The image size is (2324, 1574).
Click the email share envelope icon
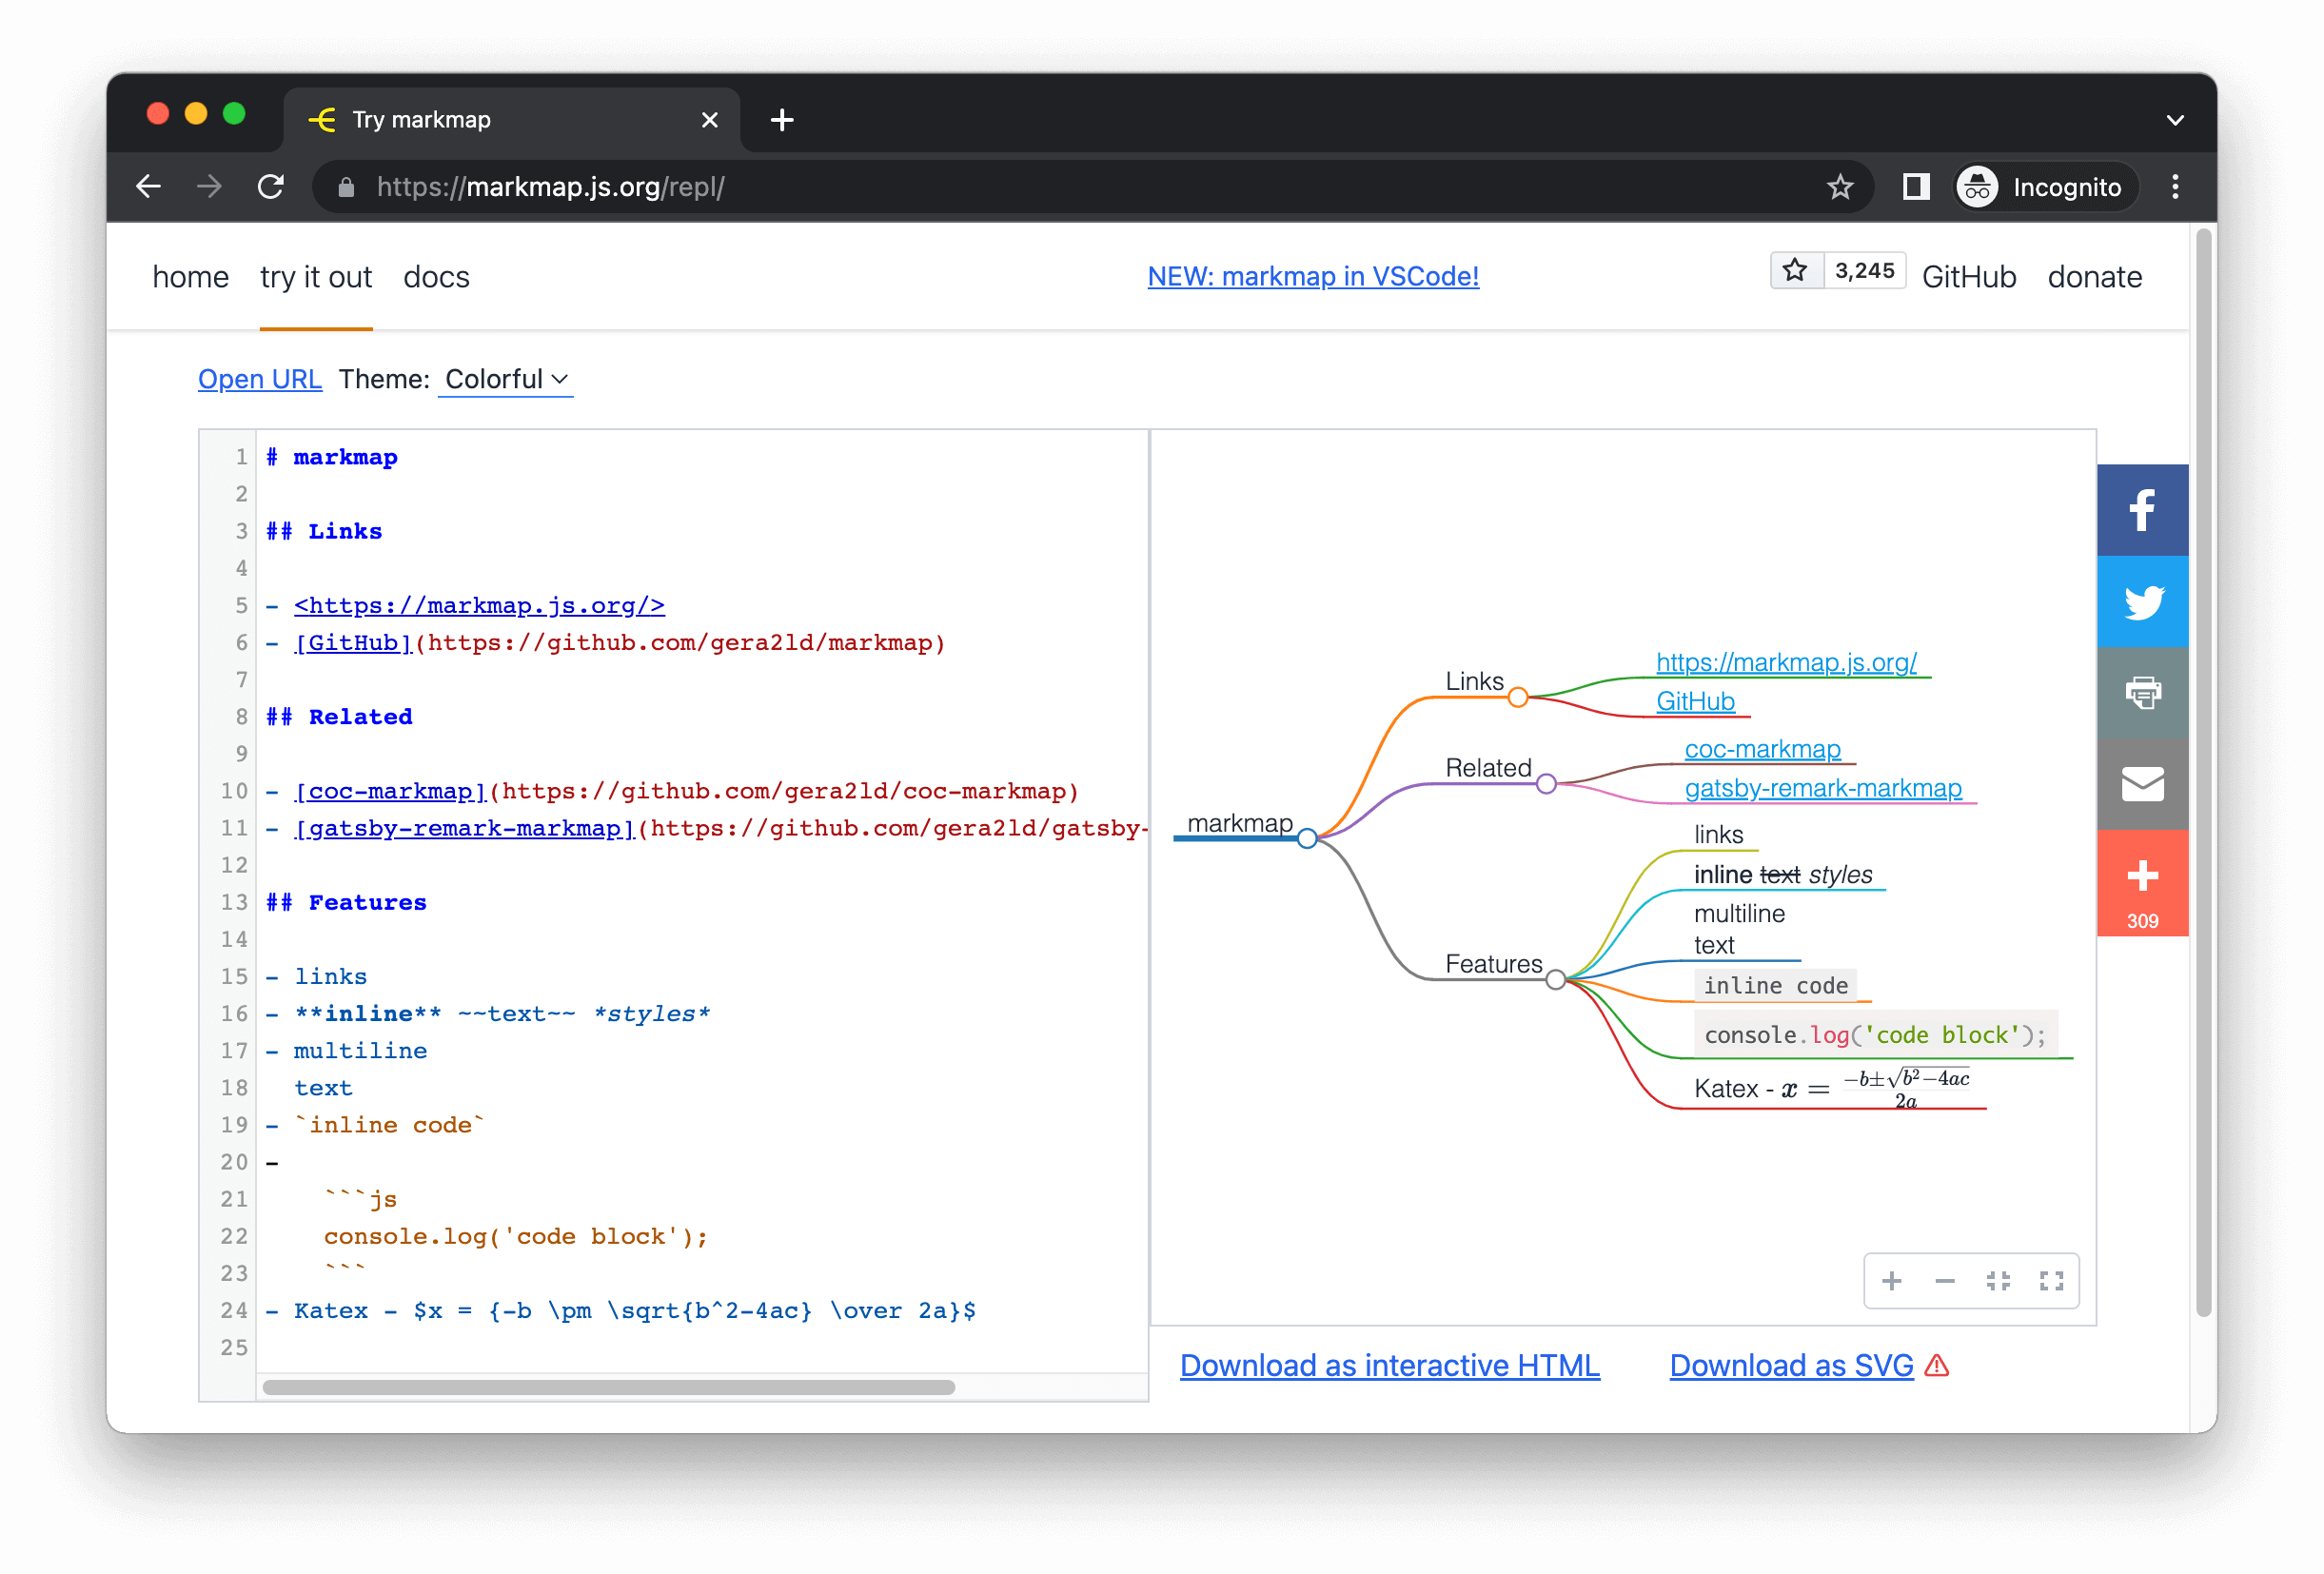2141,784
